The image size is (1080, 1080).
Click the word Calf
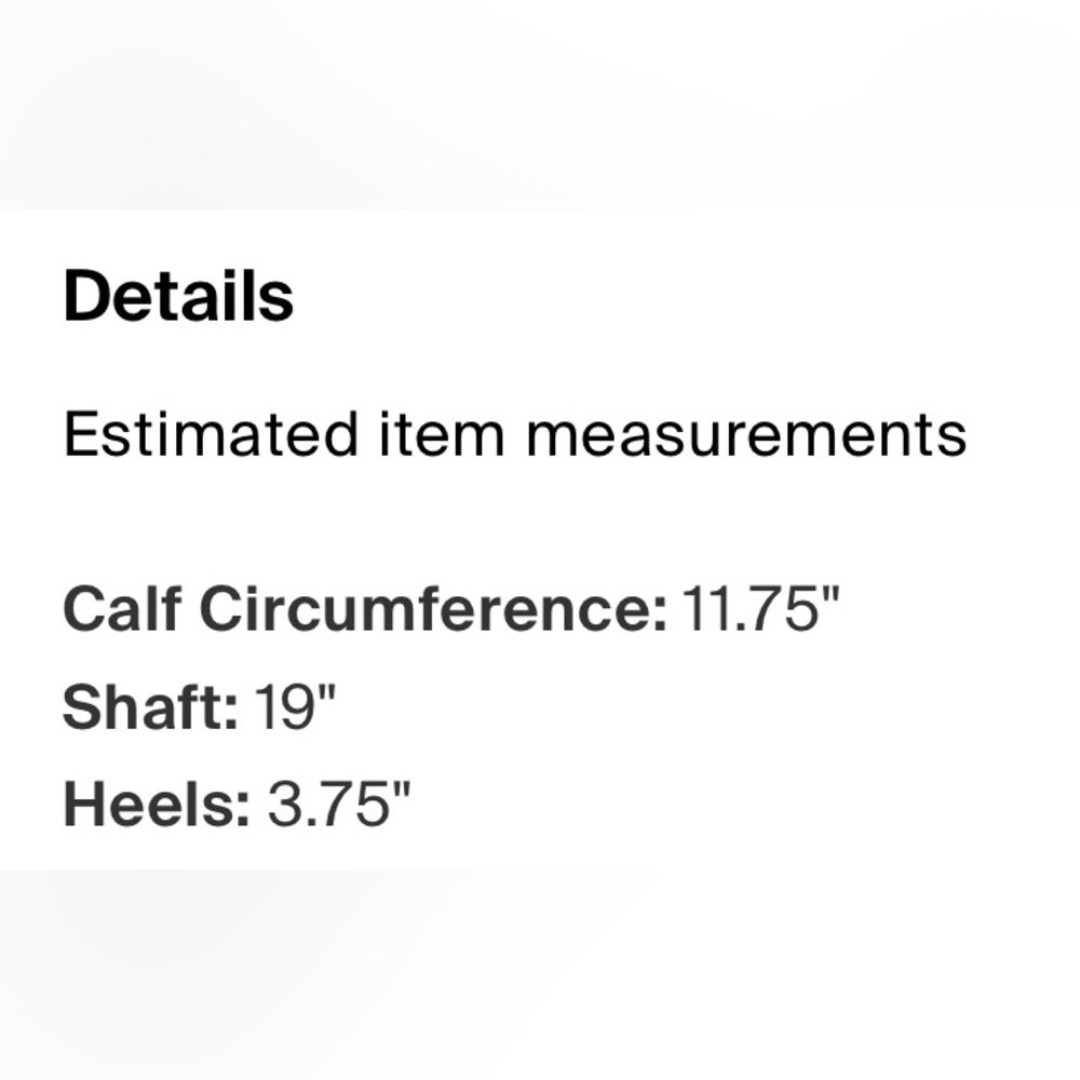123,609
